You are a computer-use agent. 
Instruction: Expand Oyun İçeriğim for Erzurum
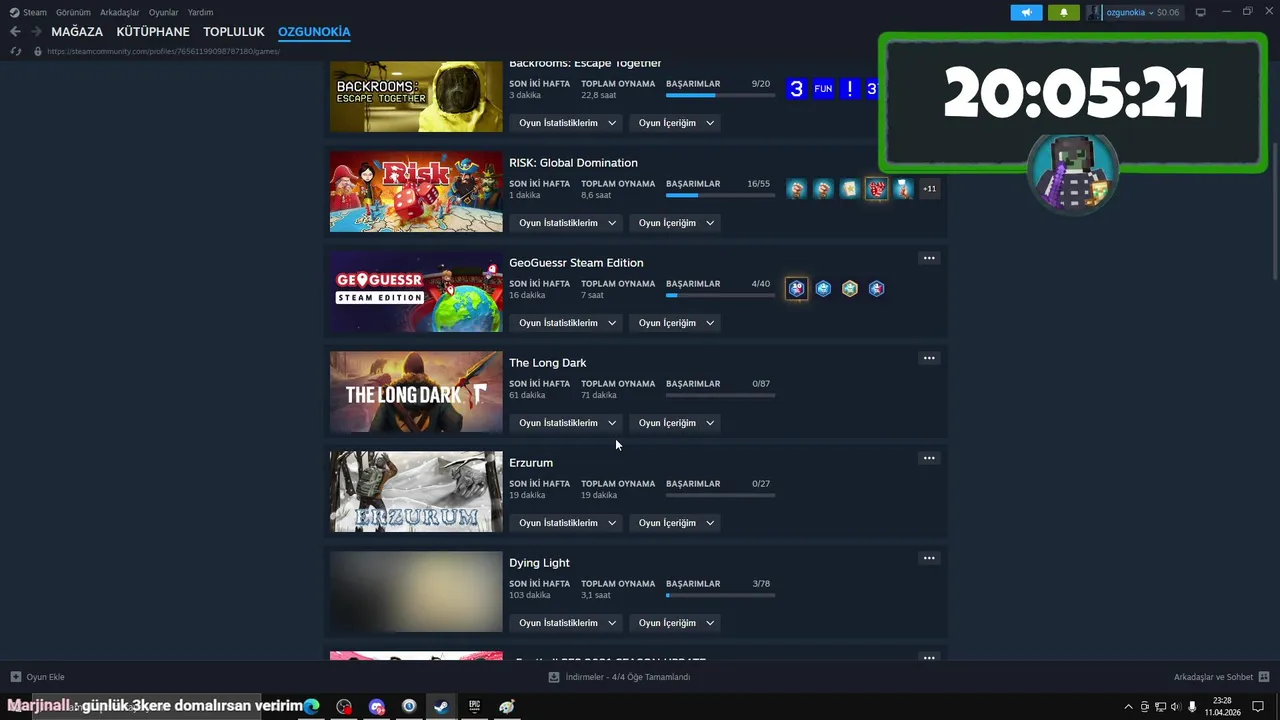[x=676, y=523]
